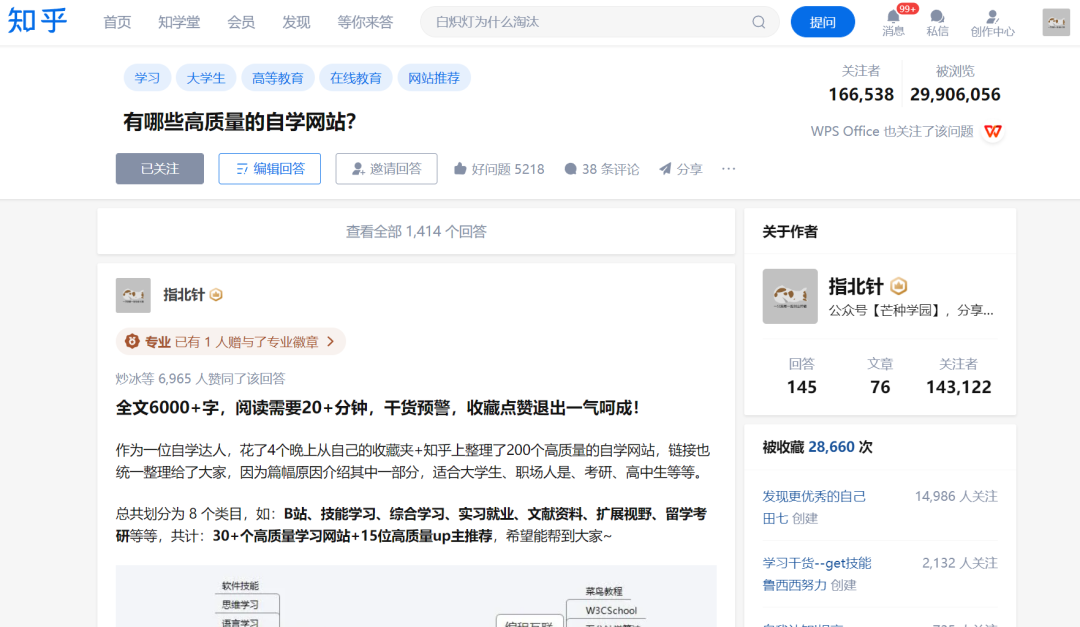Click the blue 提问 button
The height and width of the screenshot is (627, 1080).
point(822,22)
